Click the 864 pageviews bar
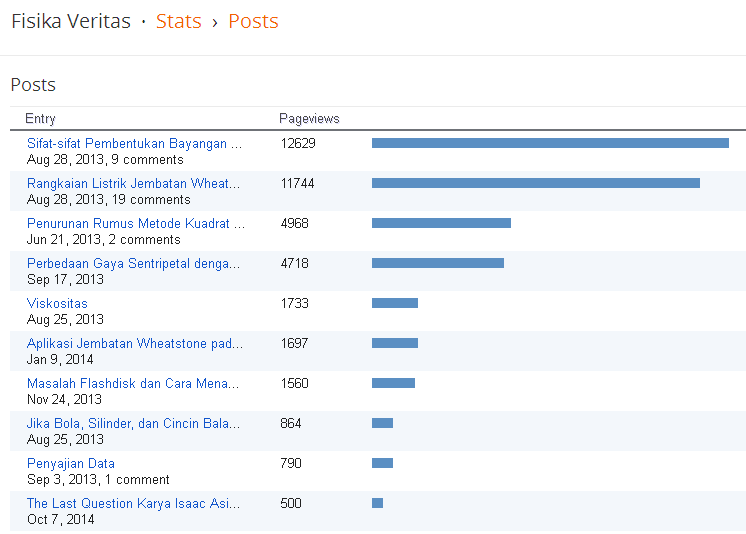 [383, 423]
